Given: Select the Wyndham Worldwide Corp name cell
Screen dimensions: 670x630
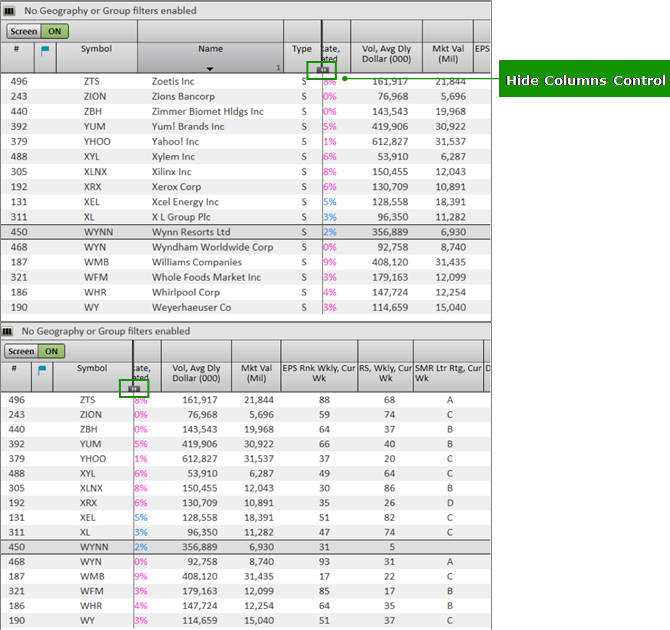Looking at the screenshot, I should tap(212, 247).
